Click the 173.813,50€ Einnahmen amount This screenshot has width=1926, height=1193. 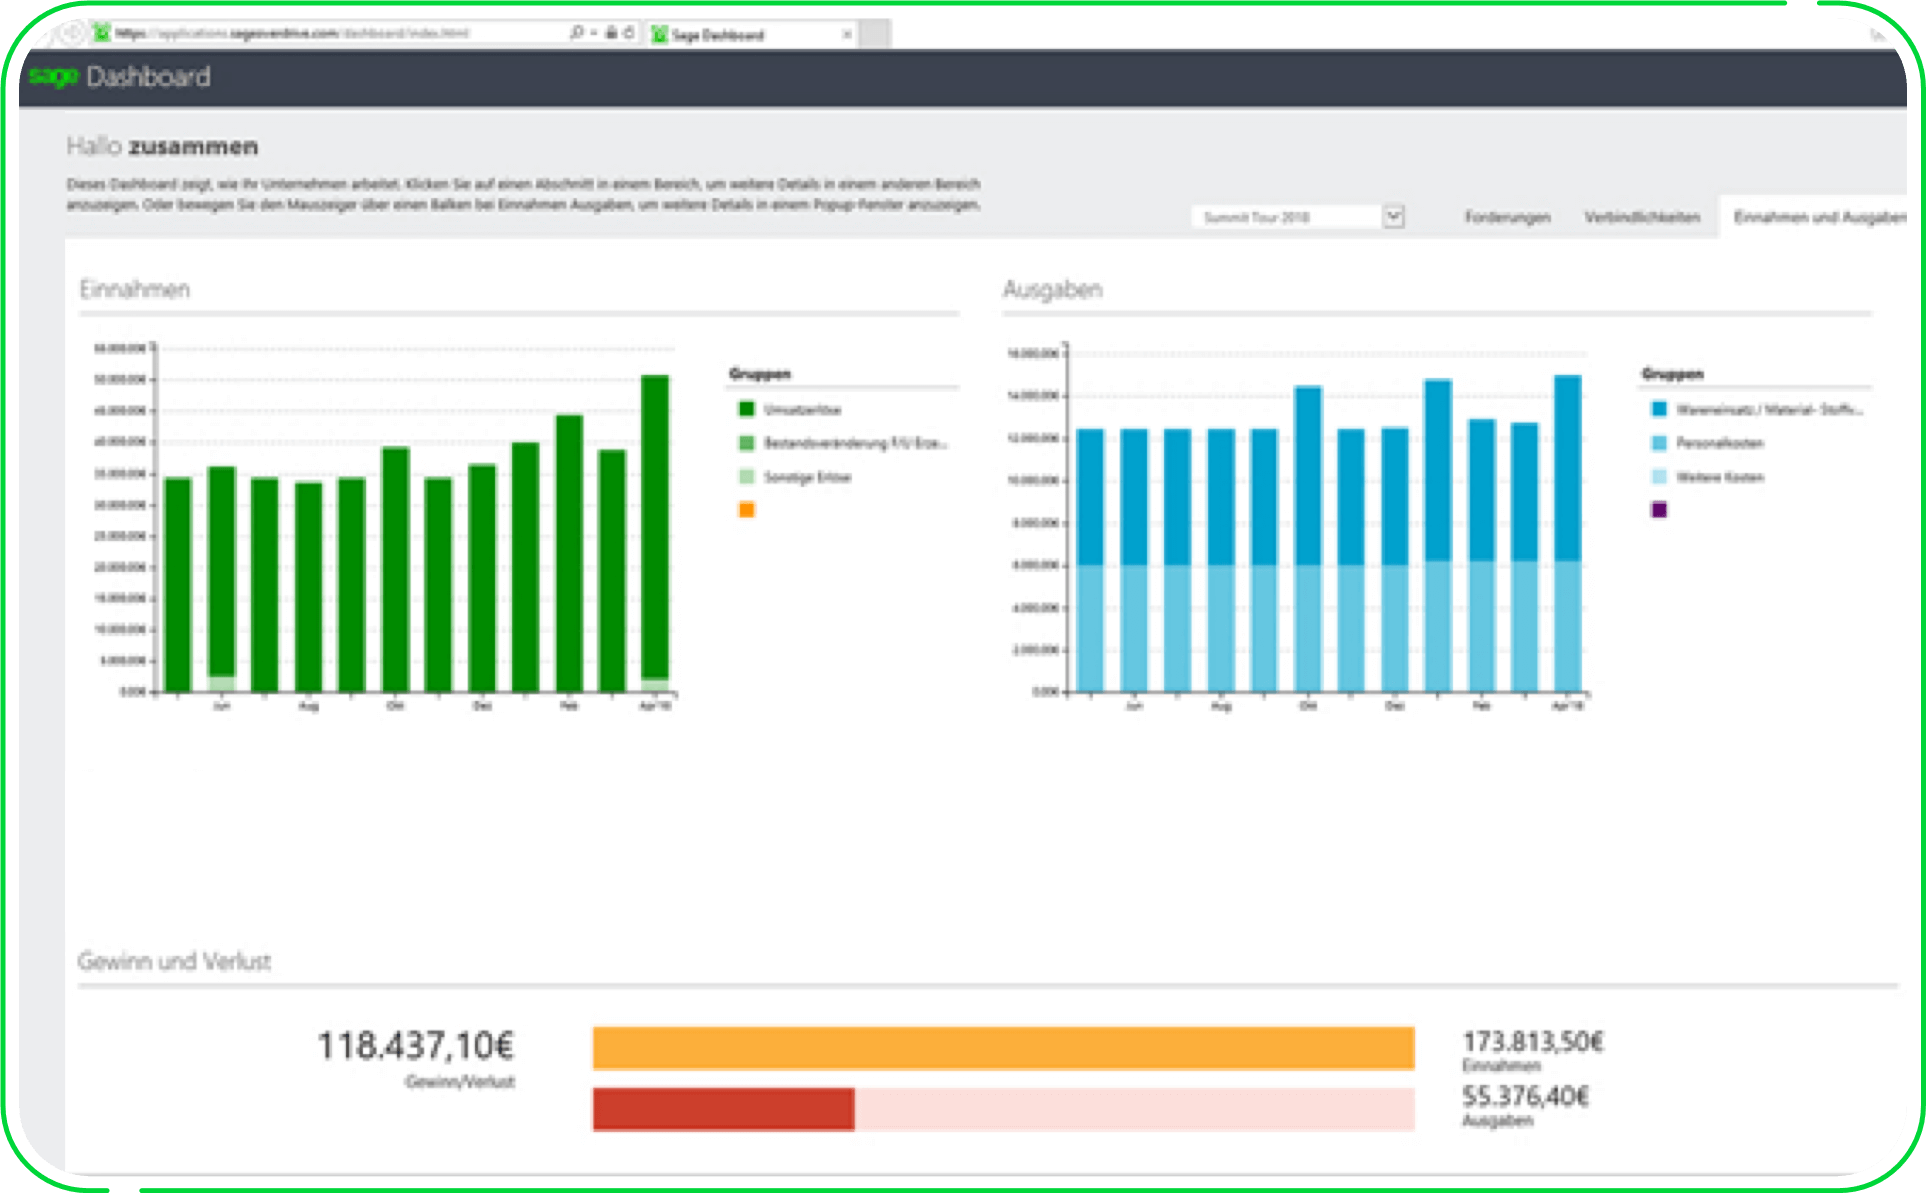[x=1533, y=1042]
